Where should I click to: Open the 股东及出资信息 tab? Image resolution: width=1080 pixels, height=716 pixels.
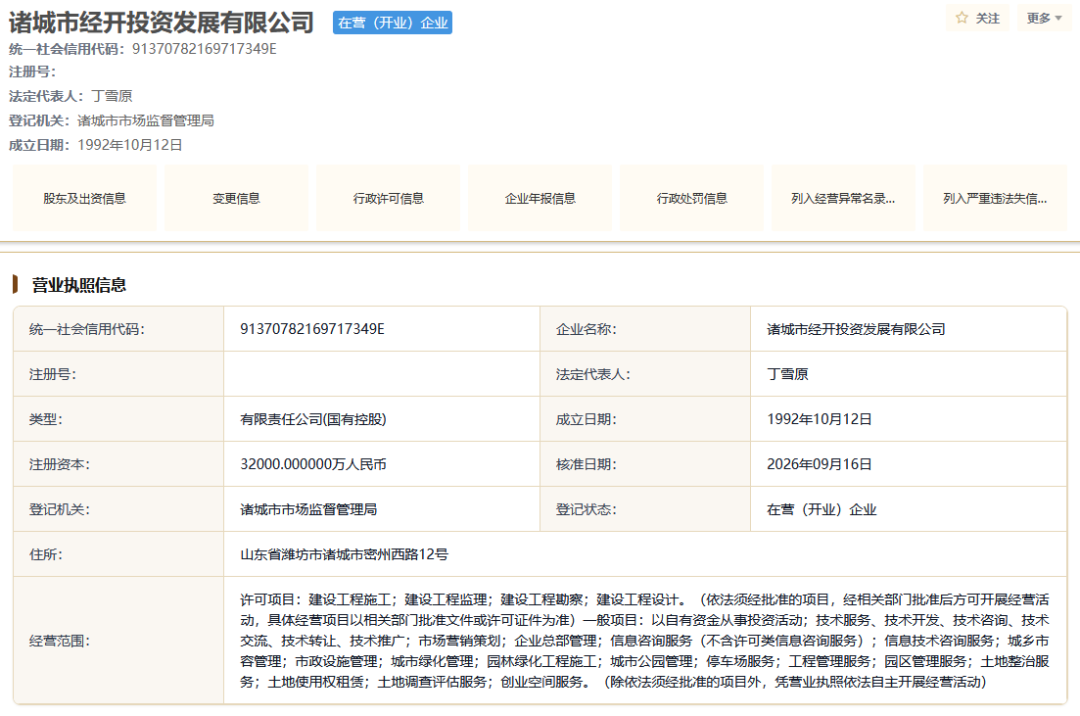point(85,198)
